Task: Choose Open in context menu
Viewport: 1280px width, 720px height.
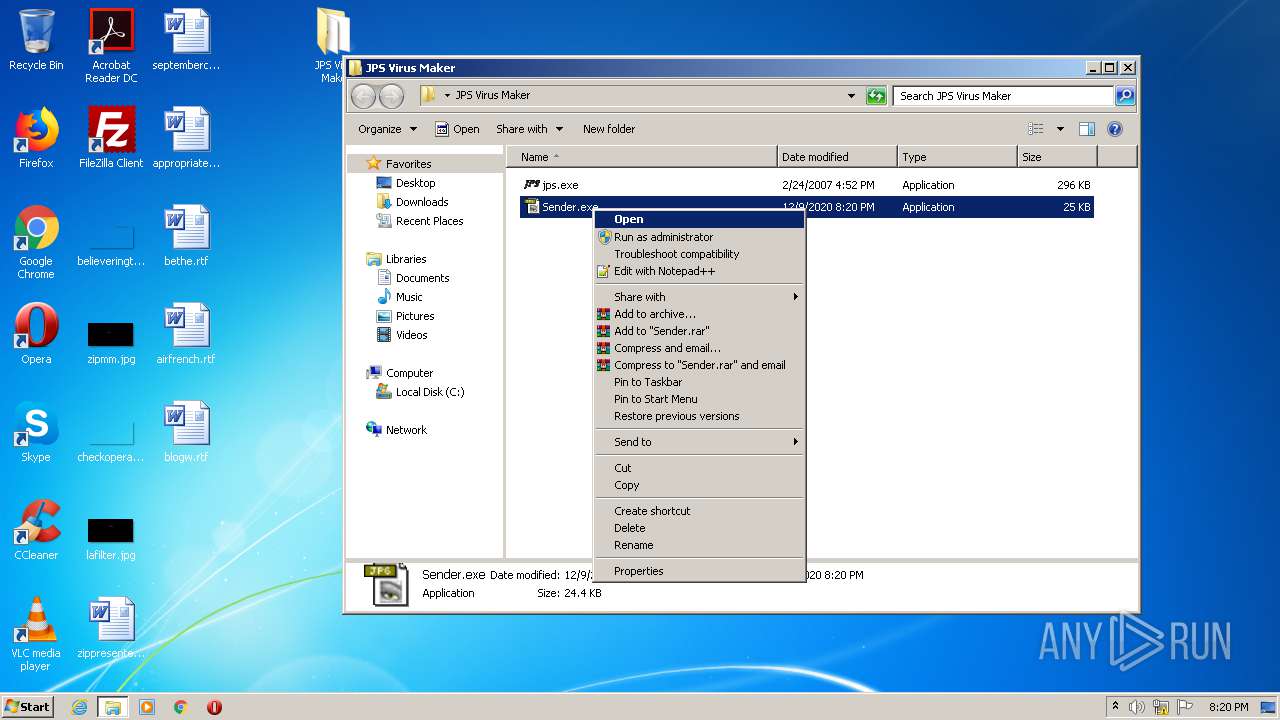Action: 700,219
